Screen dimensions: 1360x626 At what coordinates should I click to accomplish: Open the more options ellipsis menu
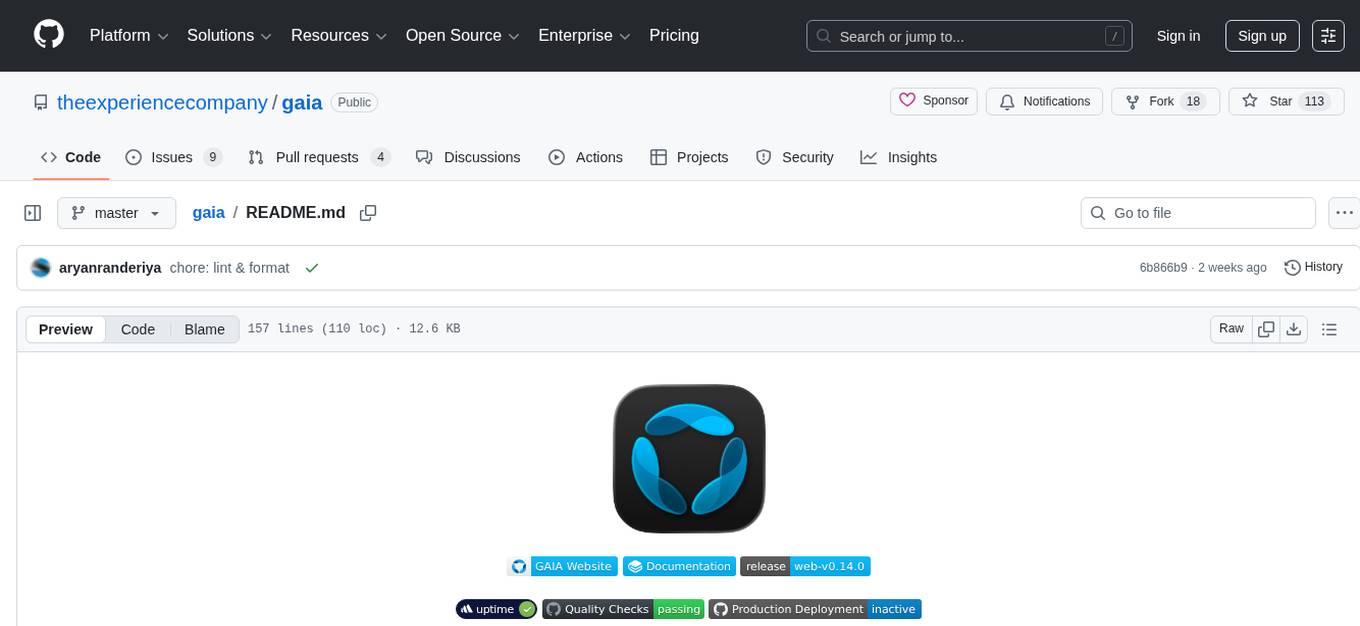click(x=1344, y=212)
